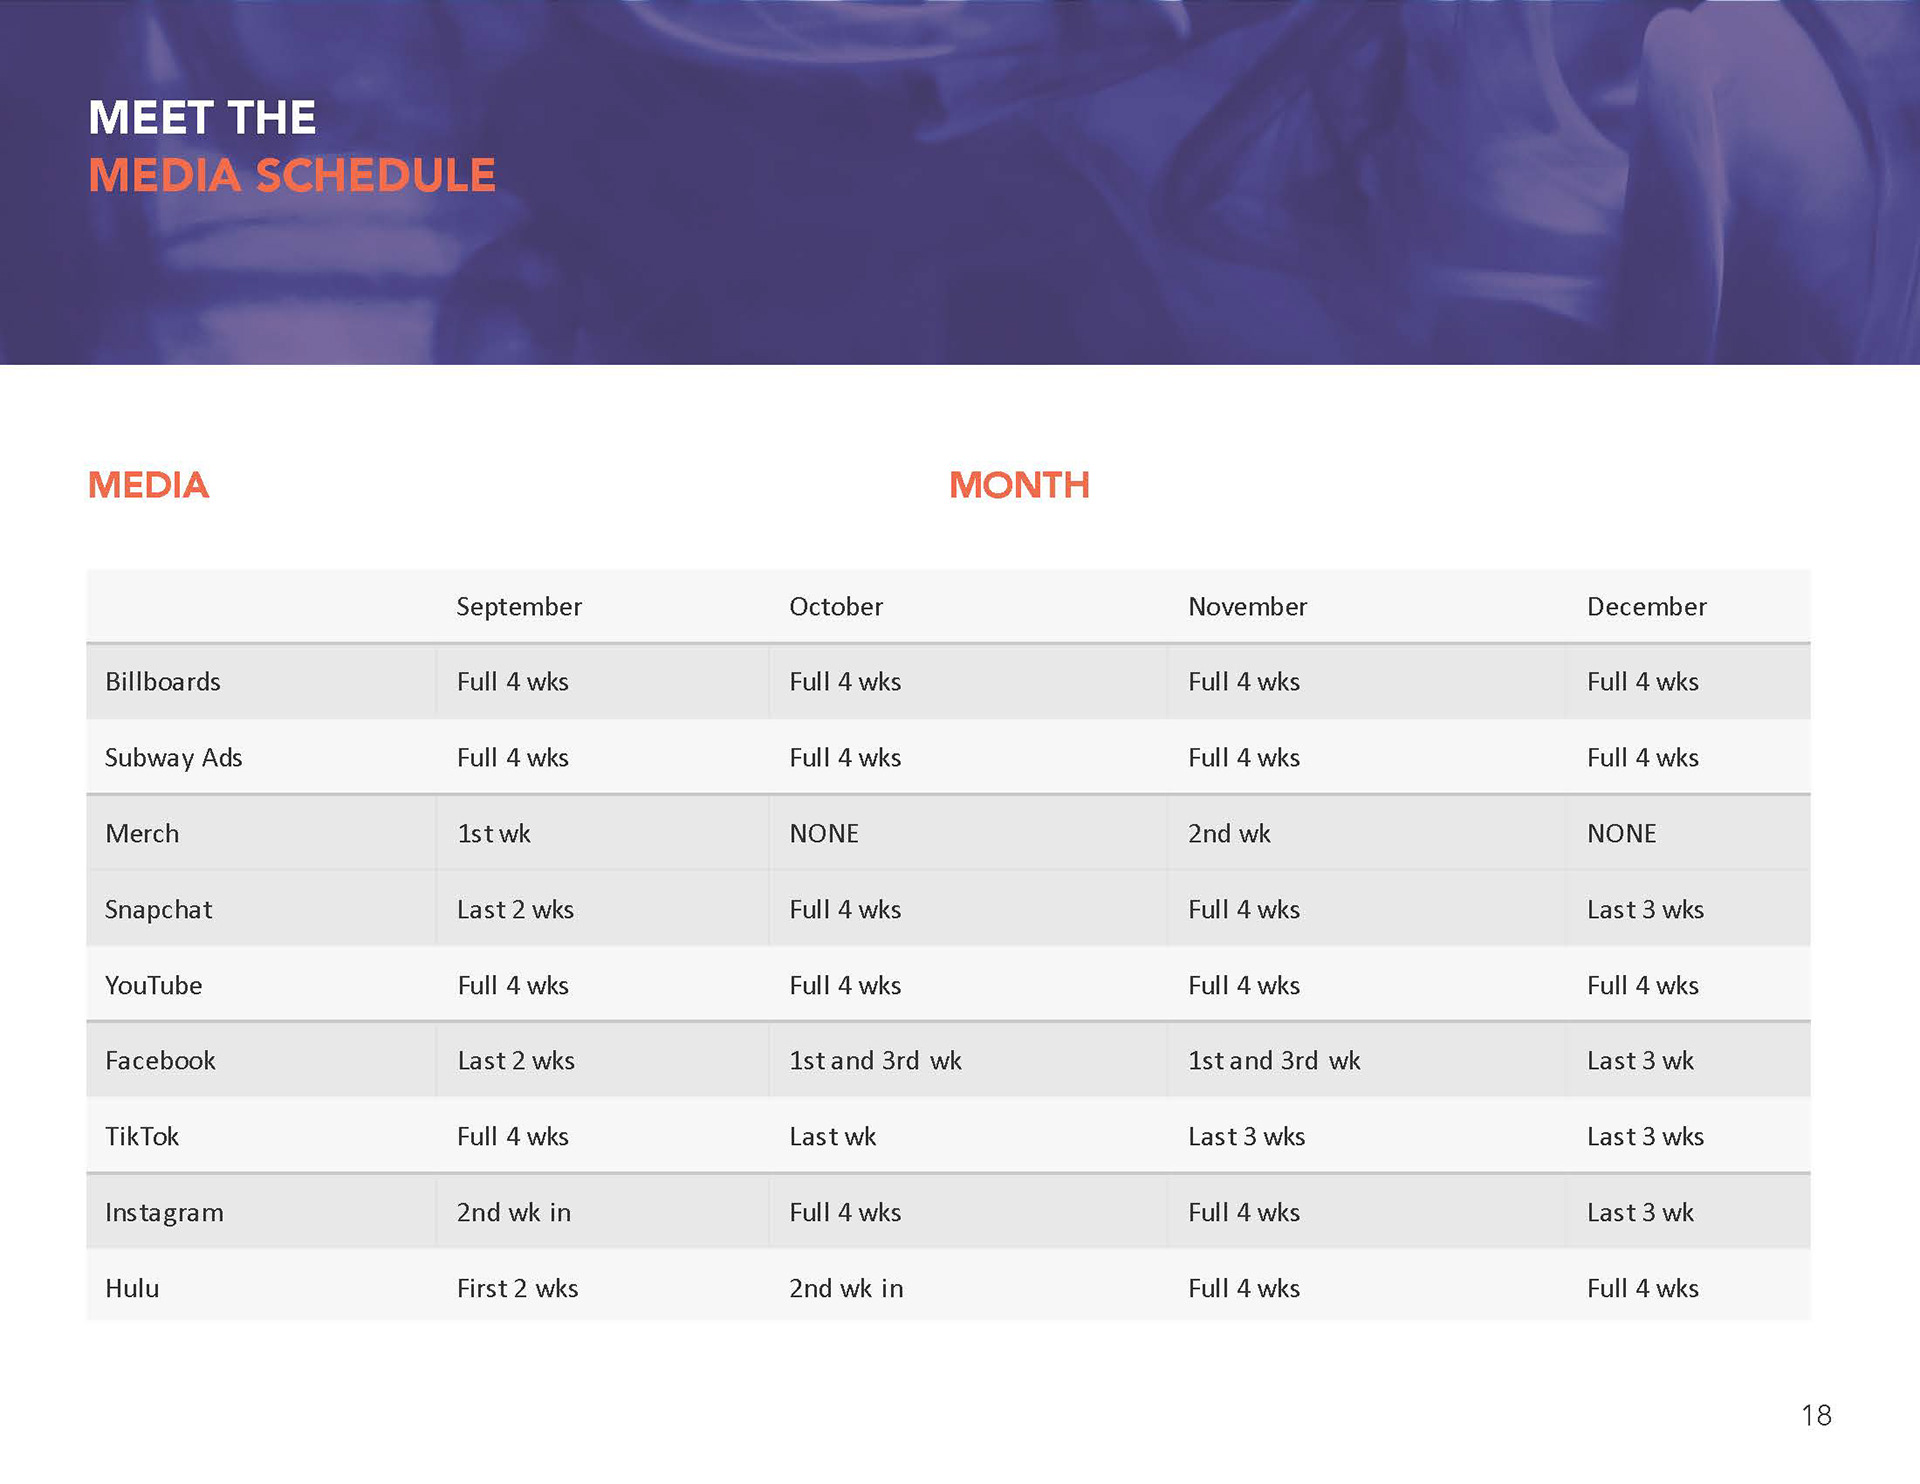Viewport: 1920px width, 1484px height.
Task: Click the Facebook row label
Action: (160, 1061)
